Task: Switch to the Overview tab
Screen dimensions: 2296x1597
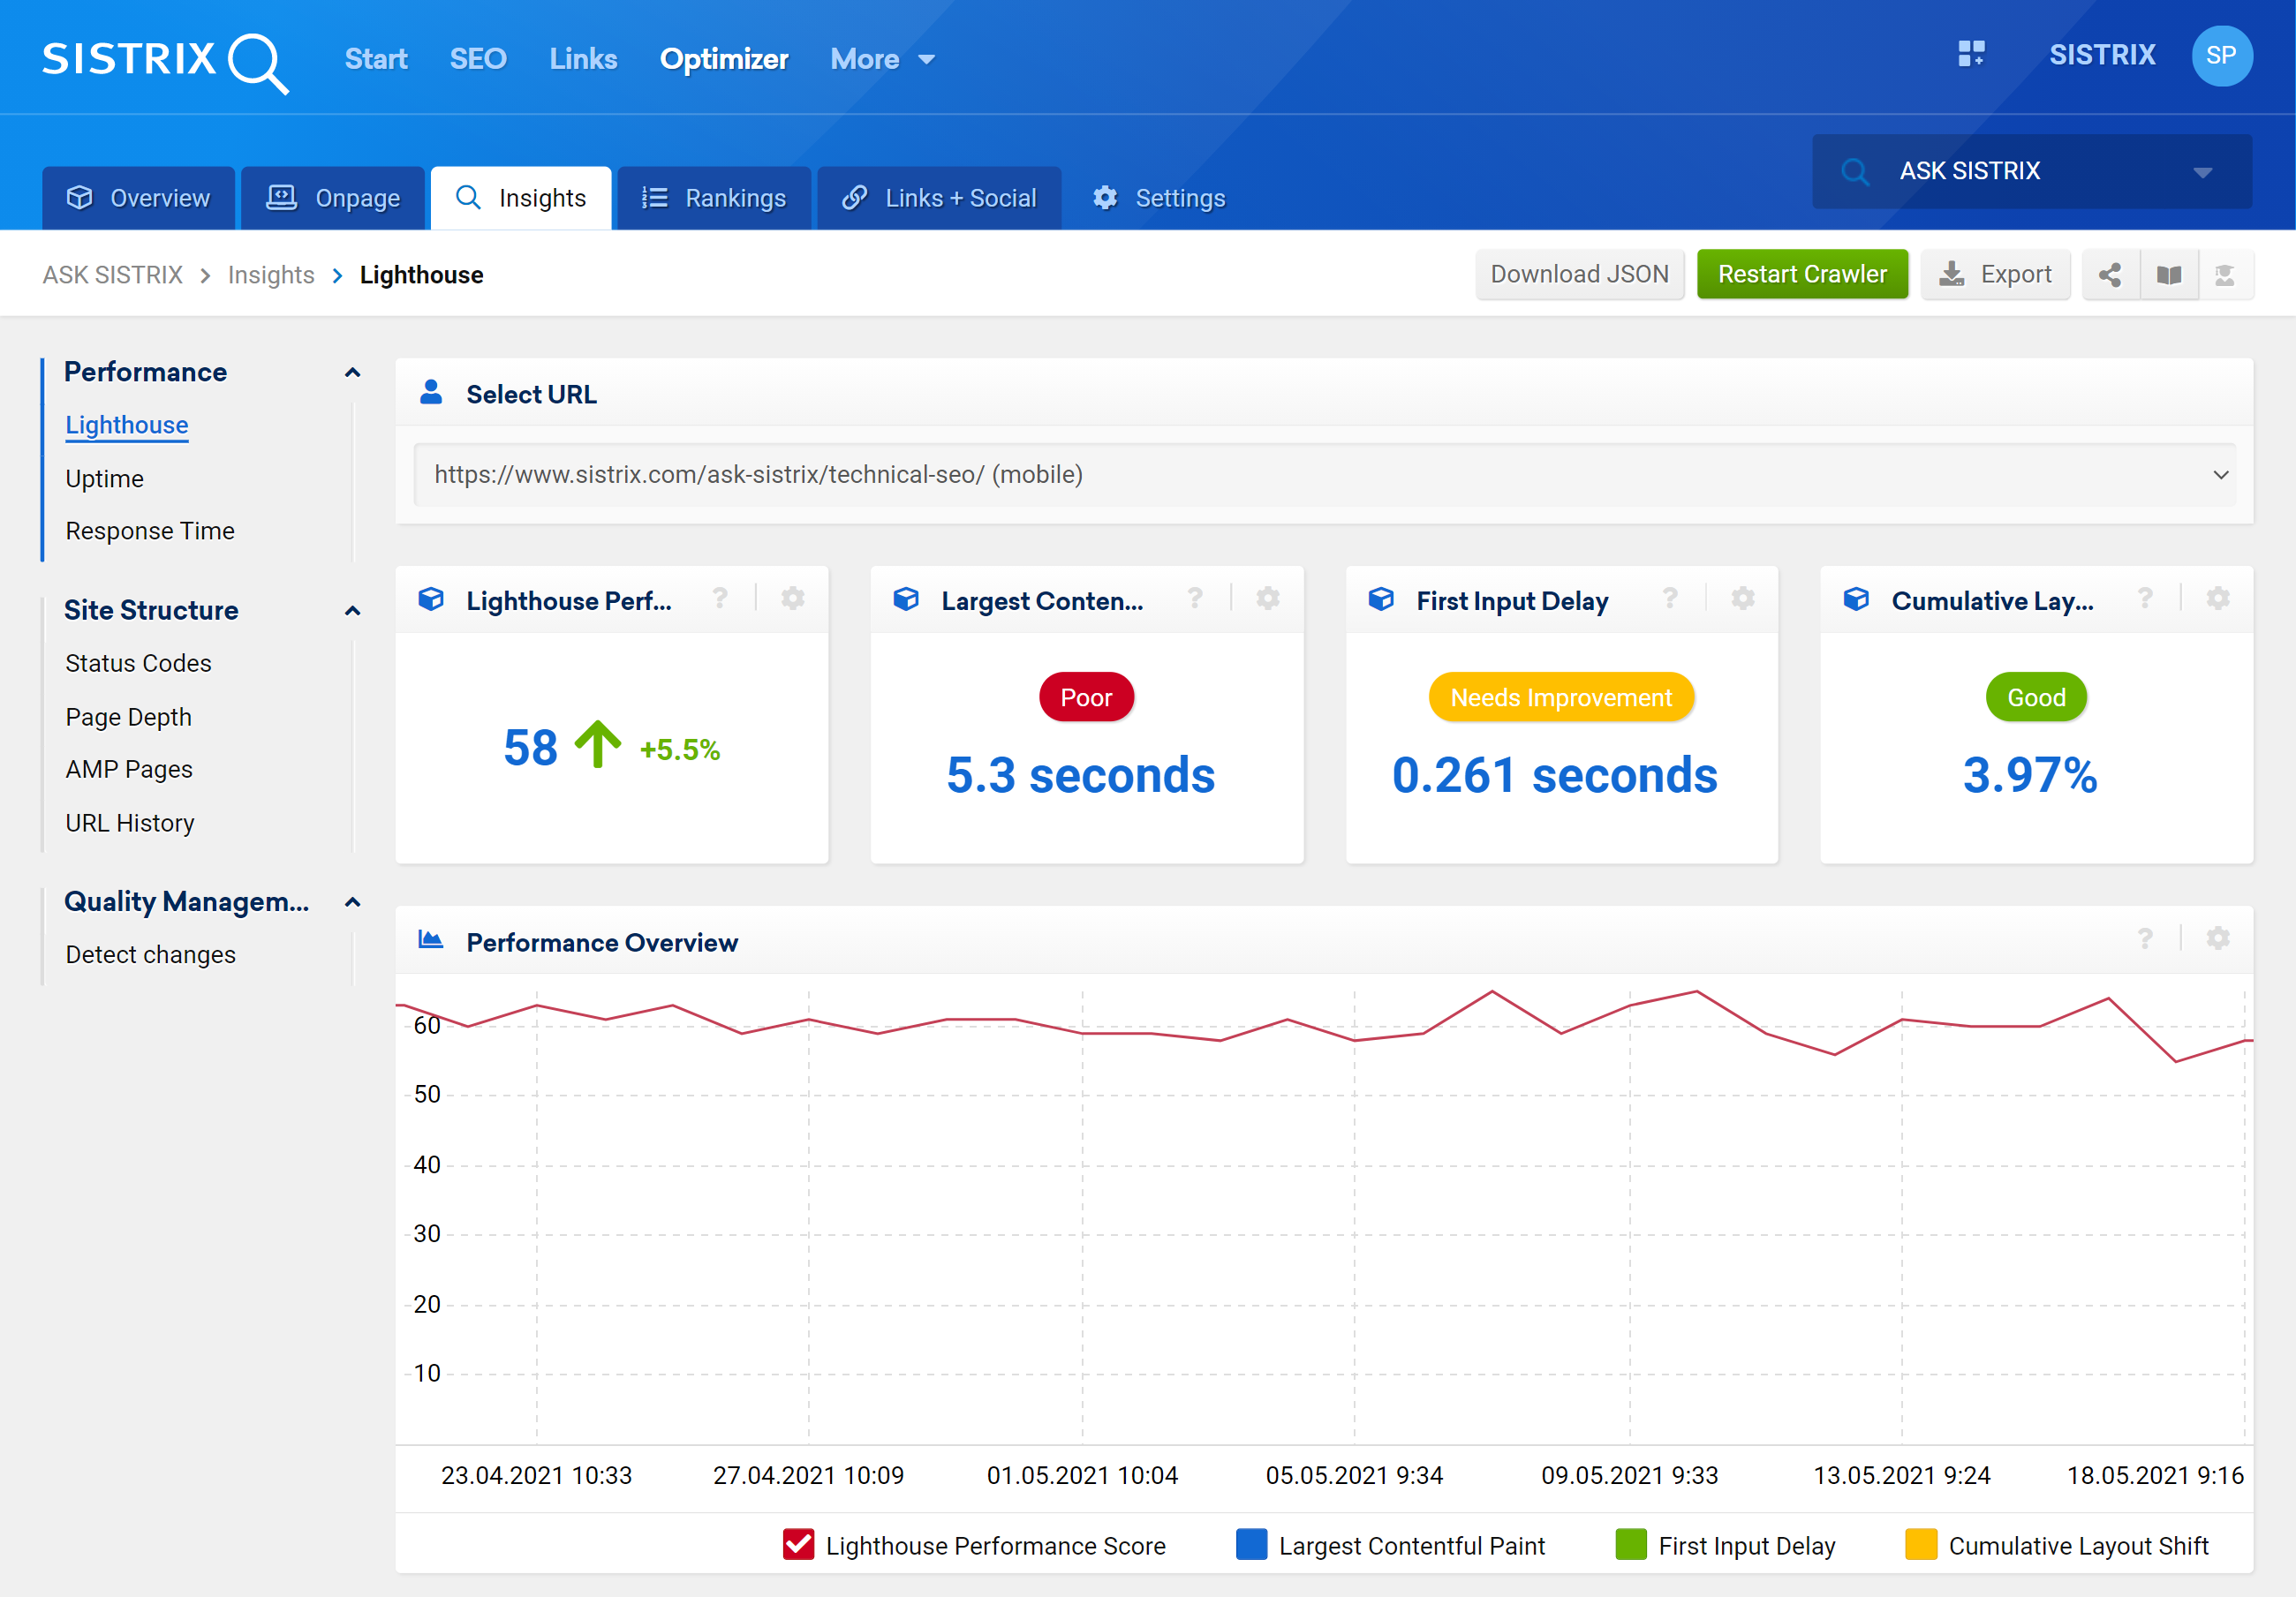Action: coord(138,197)
